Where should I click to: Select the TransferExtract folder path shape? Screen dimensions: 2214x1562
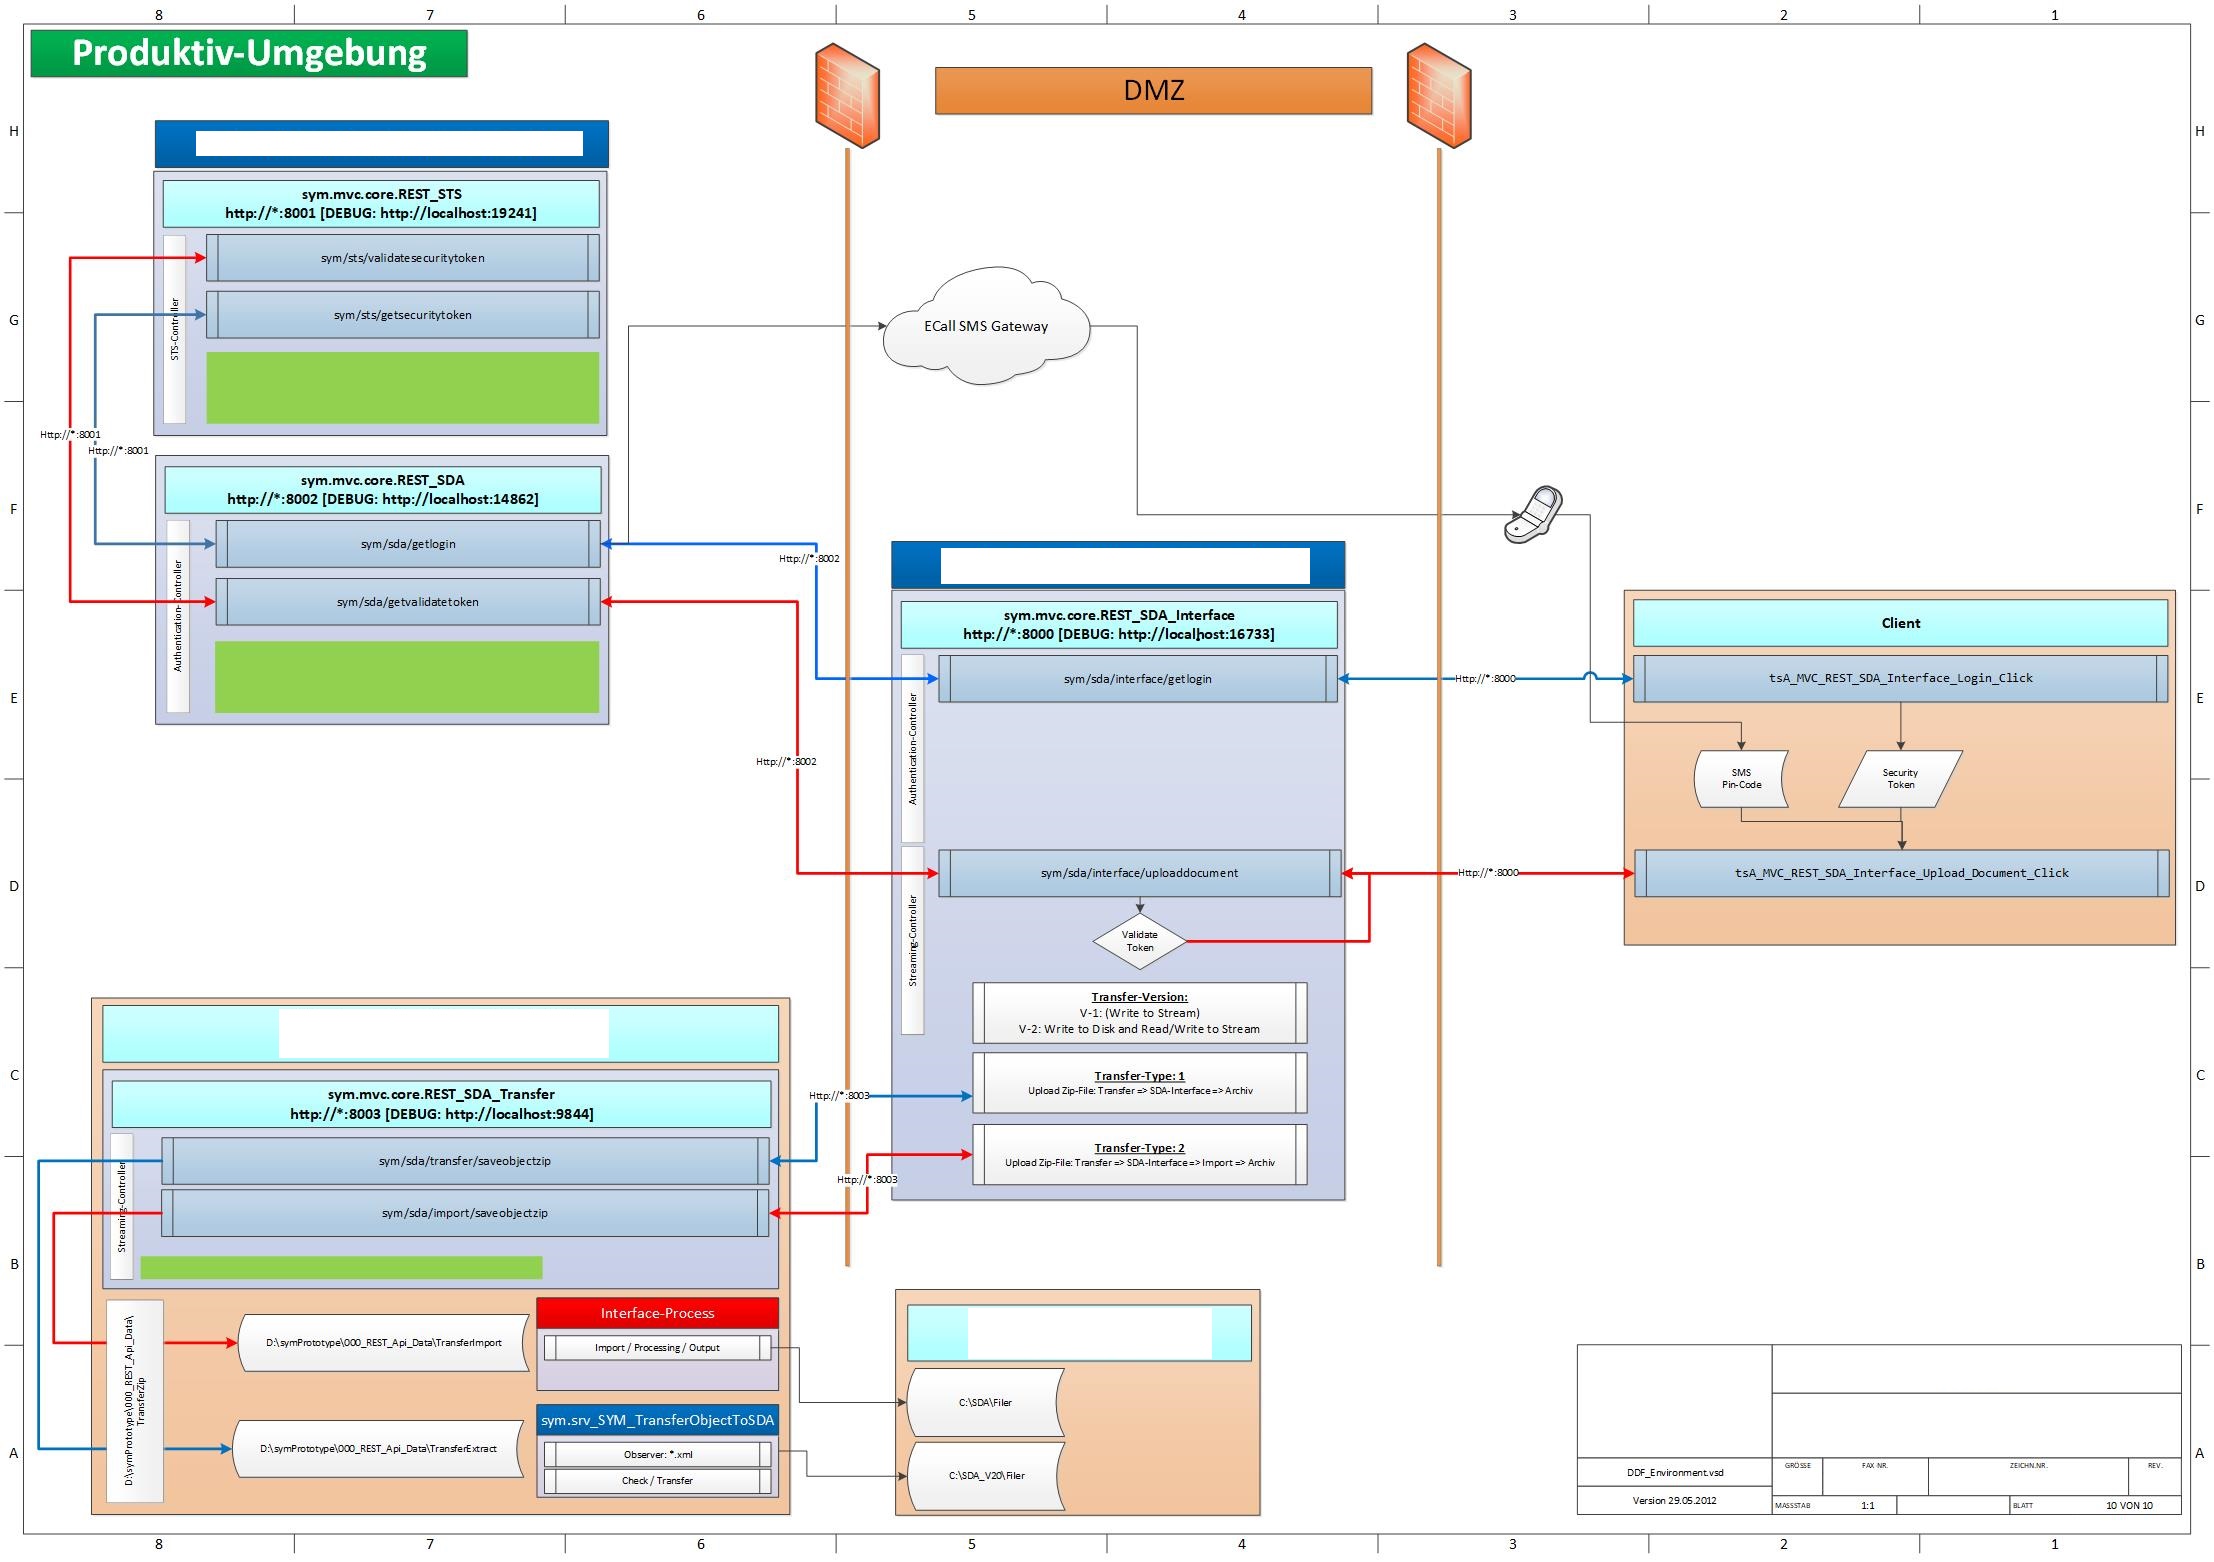378,1448
